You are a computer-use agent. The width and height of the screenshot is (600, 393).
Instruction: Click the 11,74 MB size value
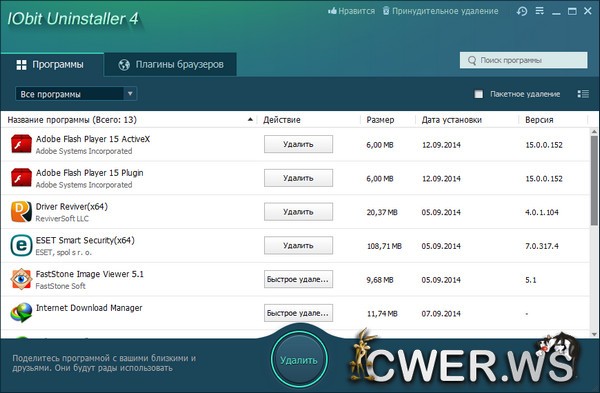(382, 313)
